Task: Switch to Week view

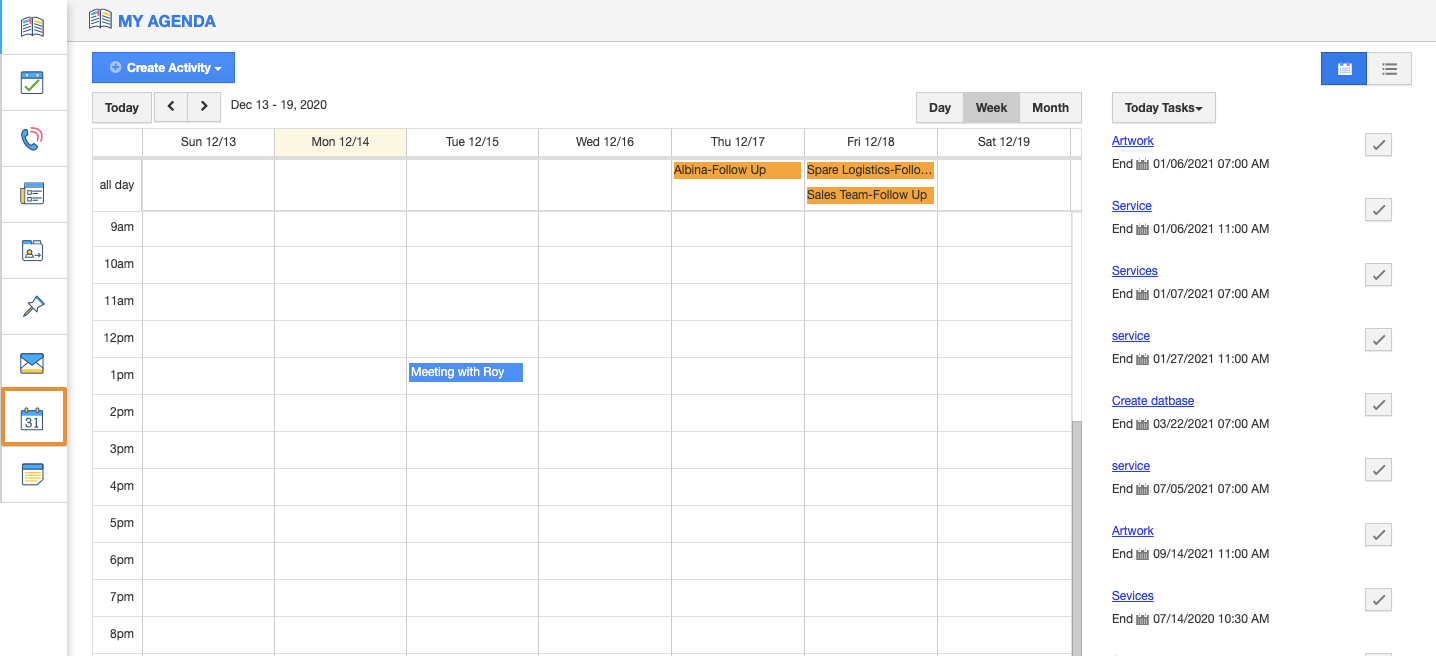Action: pos(992,107)
